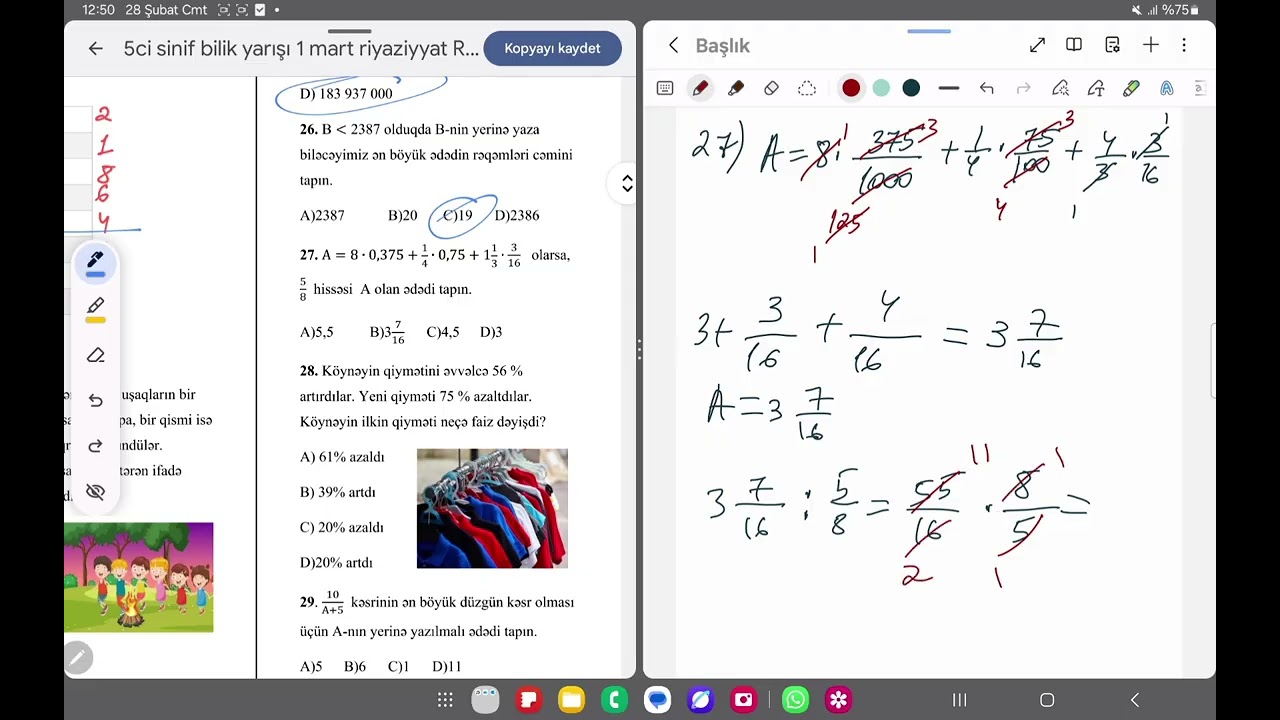Select answer A)2387 for question 26
The height and width of the screenshot is (720, 1280).
322,215
